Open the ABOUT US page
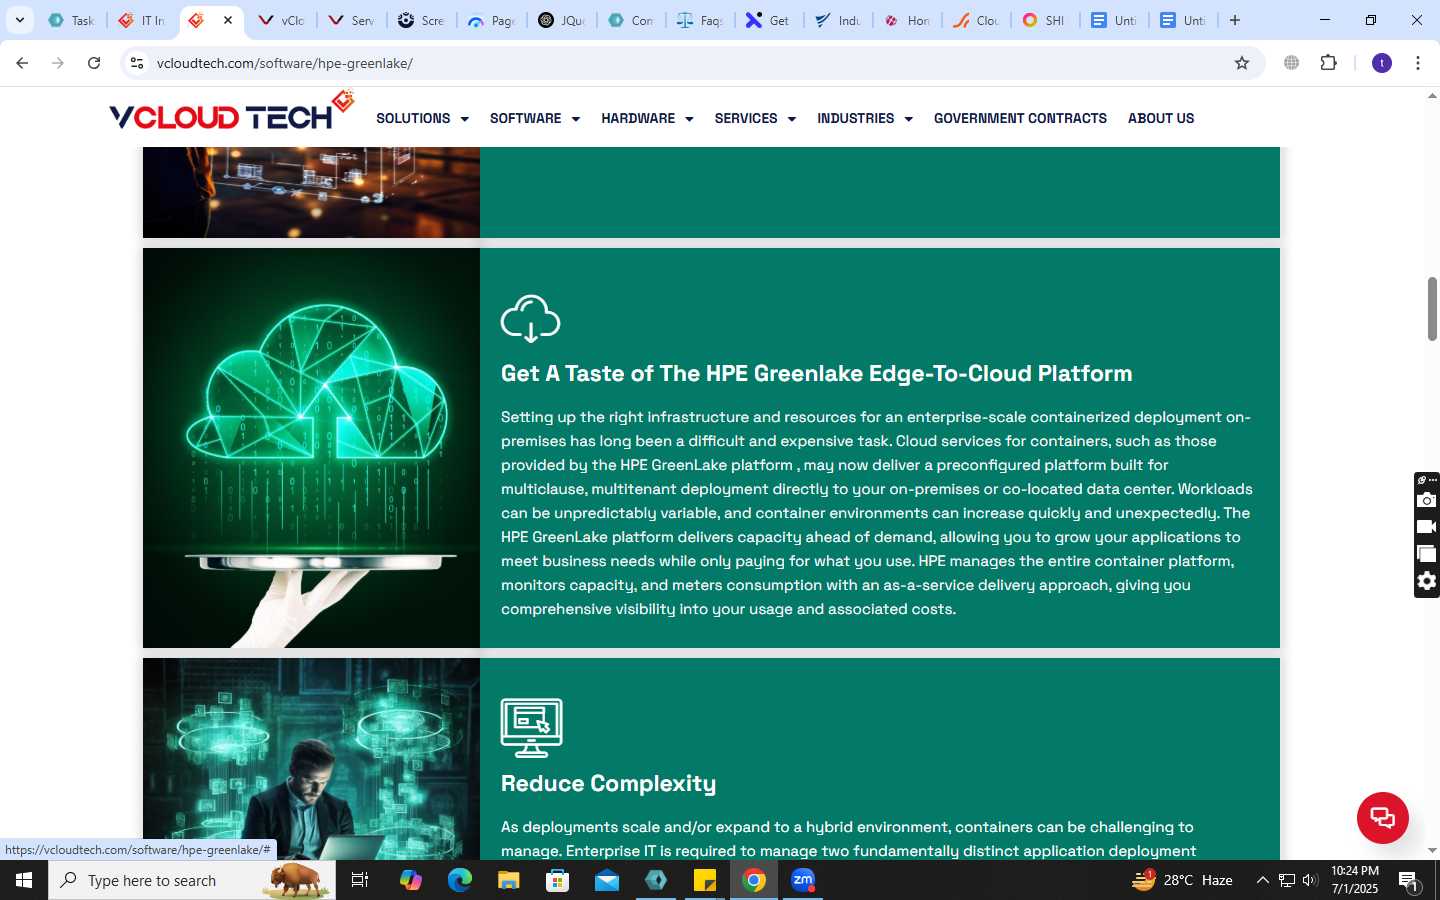 tap(1161, 118)
